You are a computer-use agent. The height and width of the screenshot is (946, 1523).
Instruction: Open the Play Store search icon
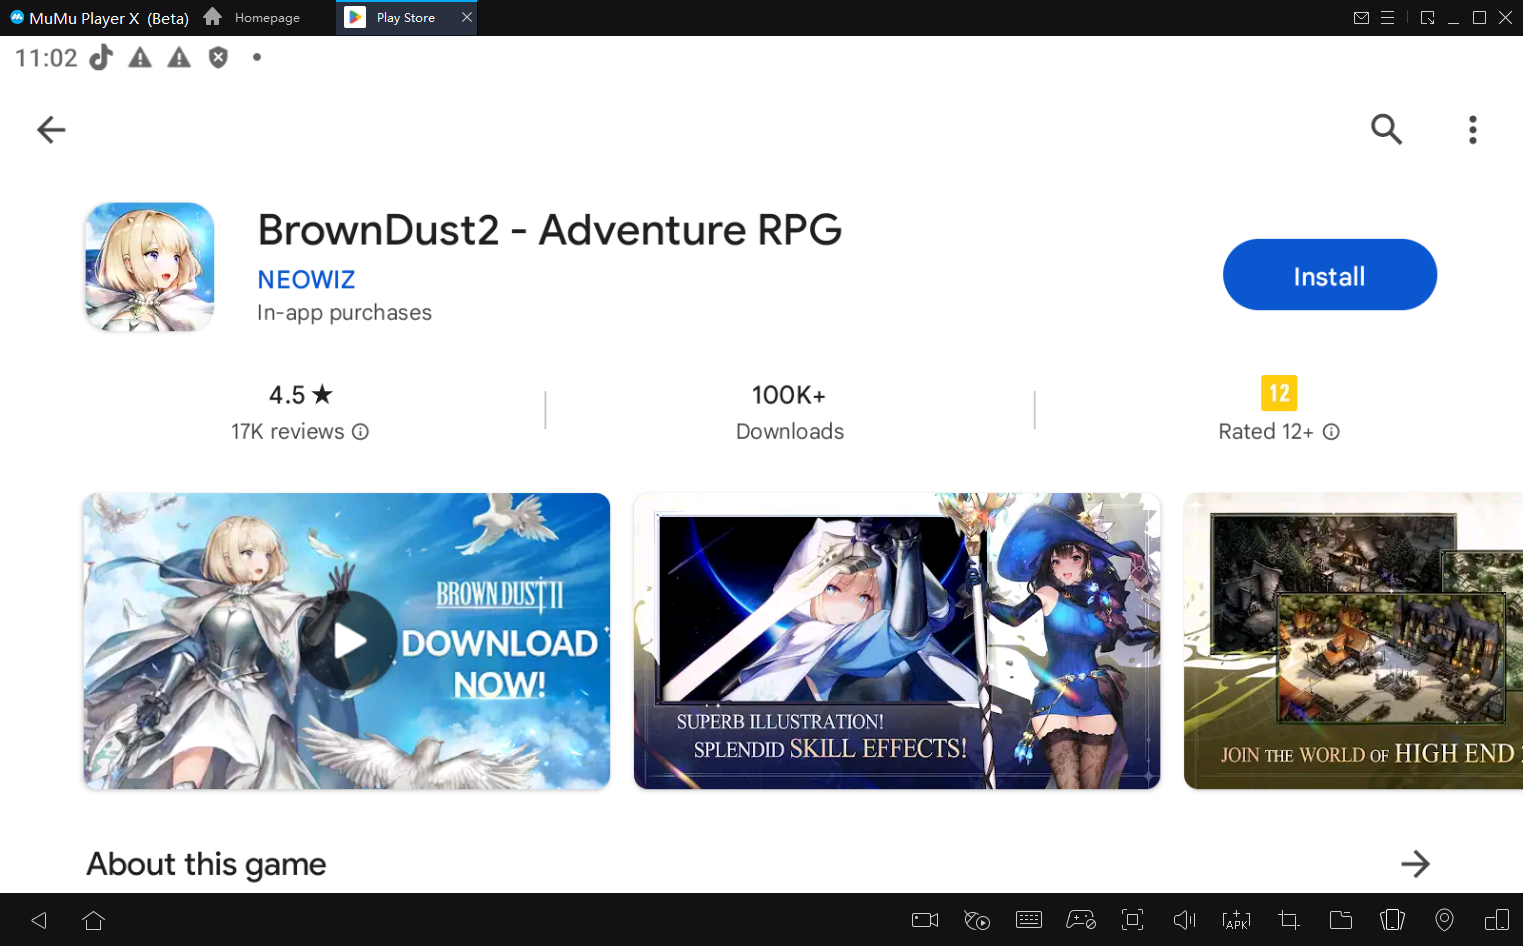1386,129
